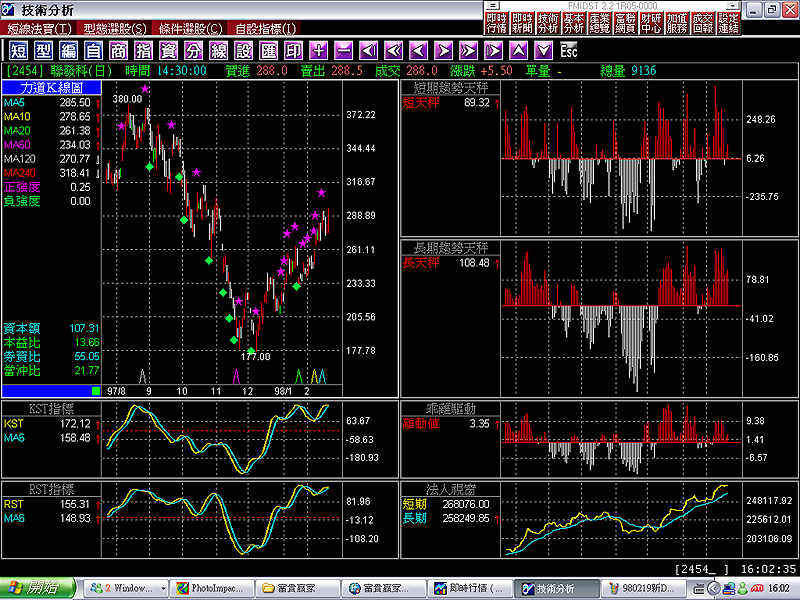Viewport: 800px width, 600px height.
Task: Click the 總量 9136 readout
Action: pyautogui.click(x=628, y=71)
